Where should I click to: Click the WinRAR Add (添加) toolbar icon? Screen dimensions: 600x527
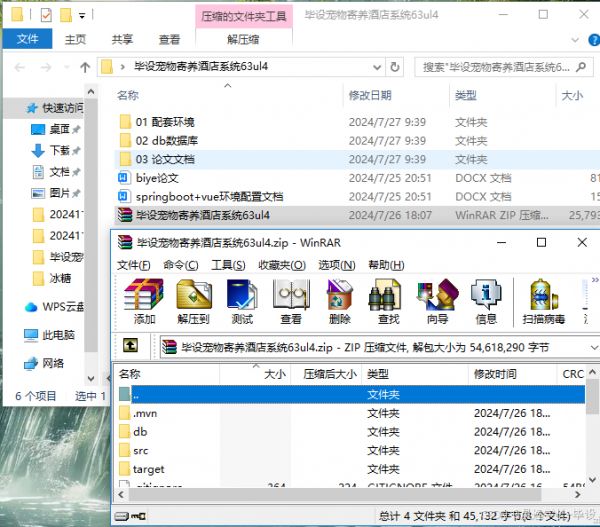tap(143, 301)
